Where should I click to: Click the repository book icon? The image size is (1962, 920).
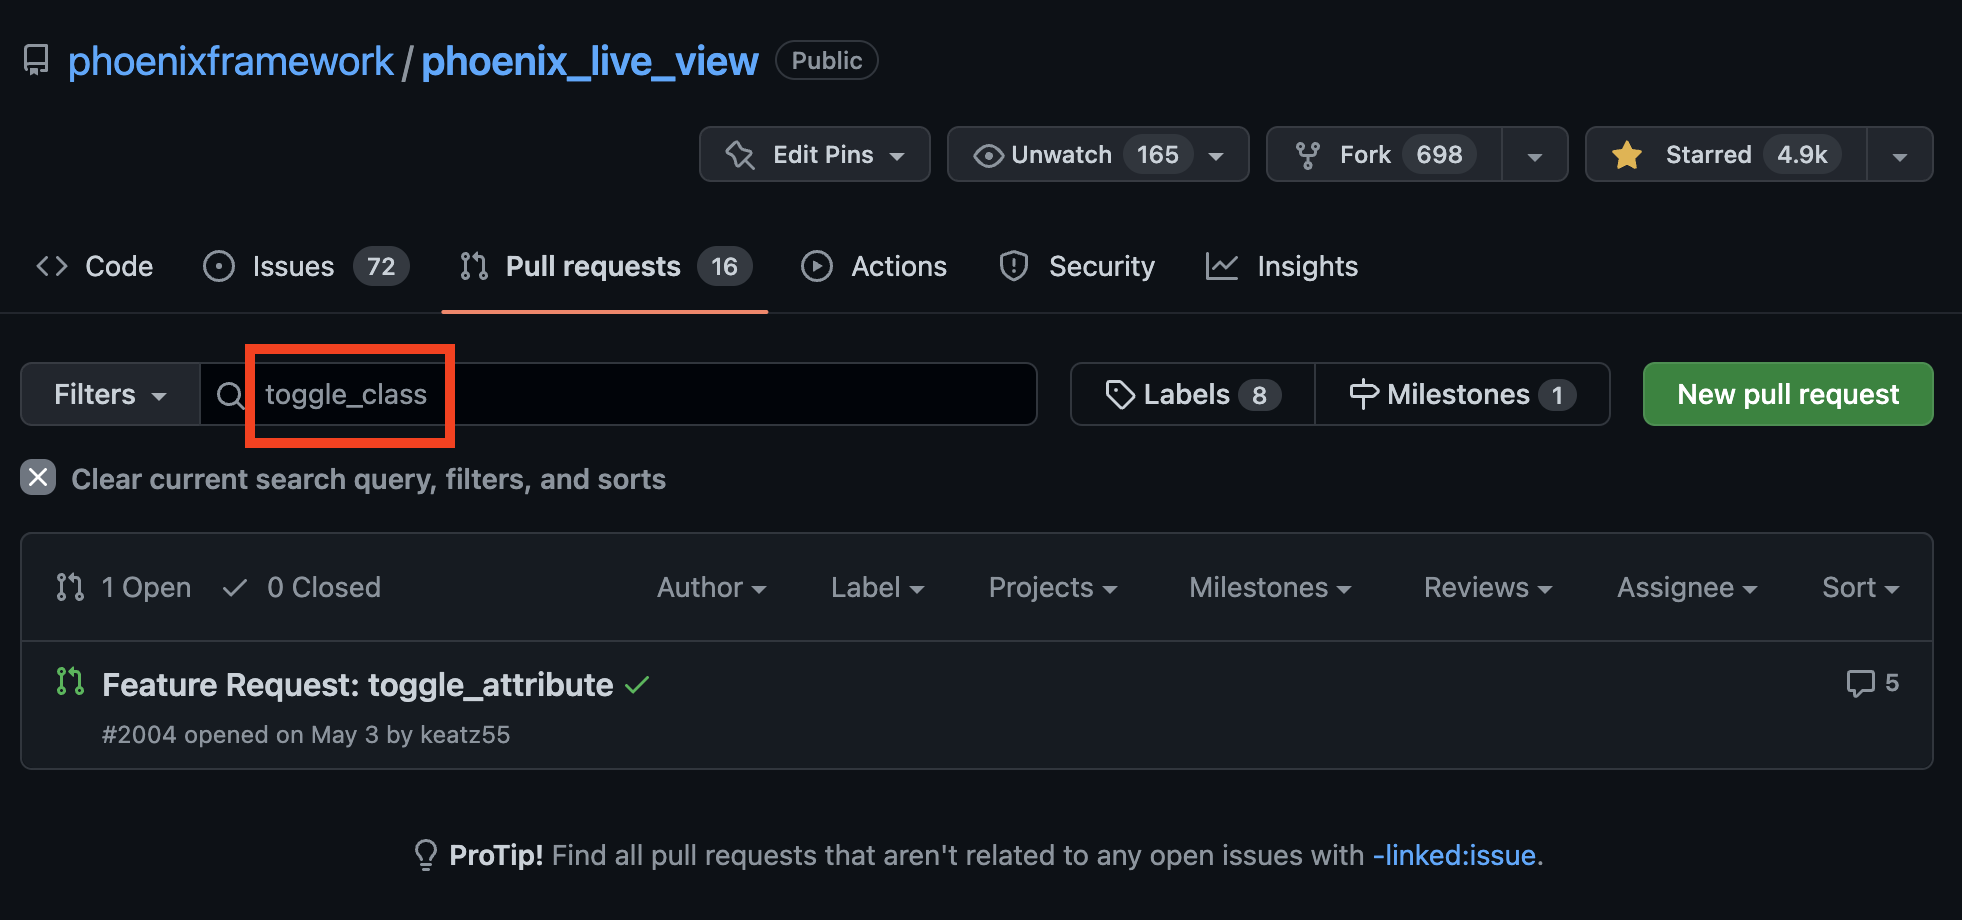(36, 60)
